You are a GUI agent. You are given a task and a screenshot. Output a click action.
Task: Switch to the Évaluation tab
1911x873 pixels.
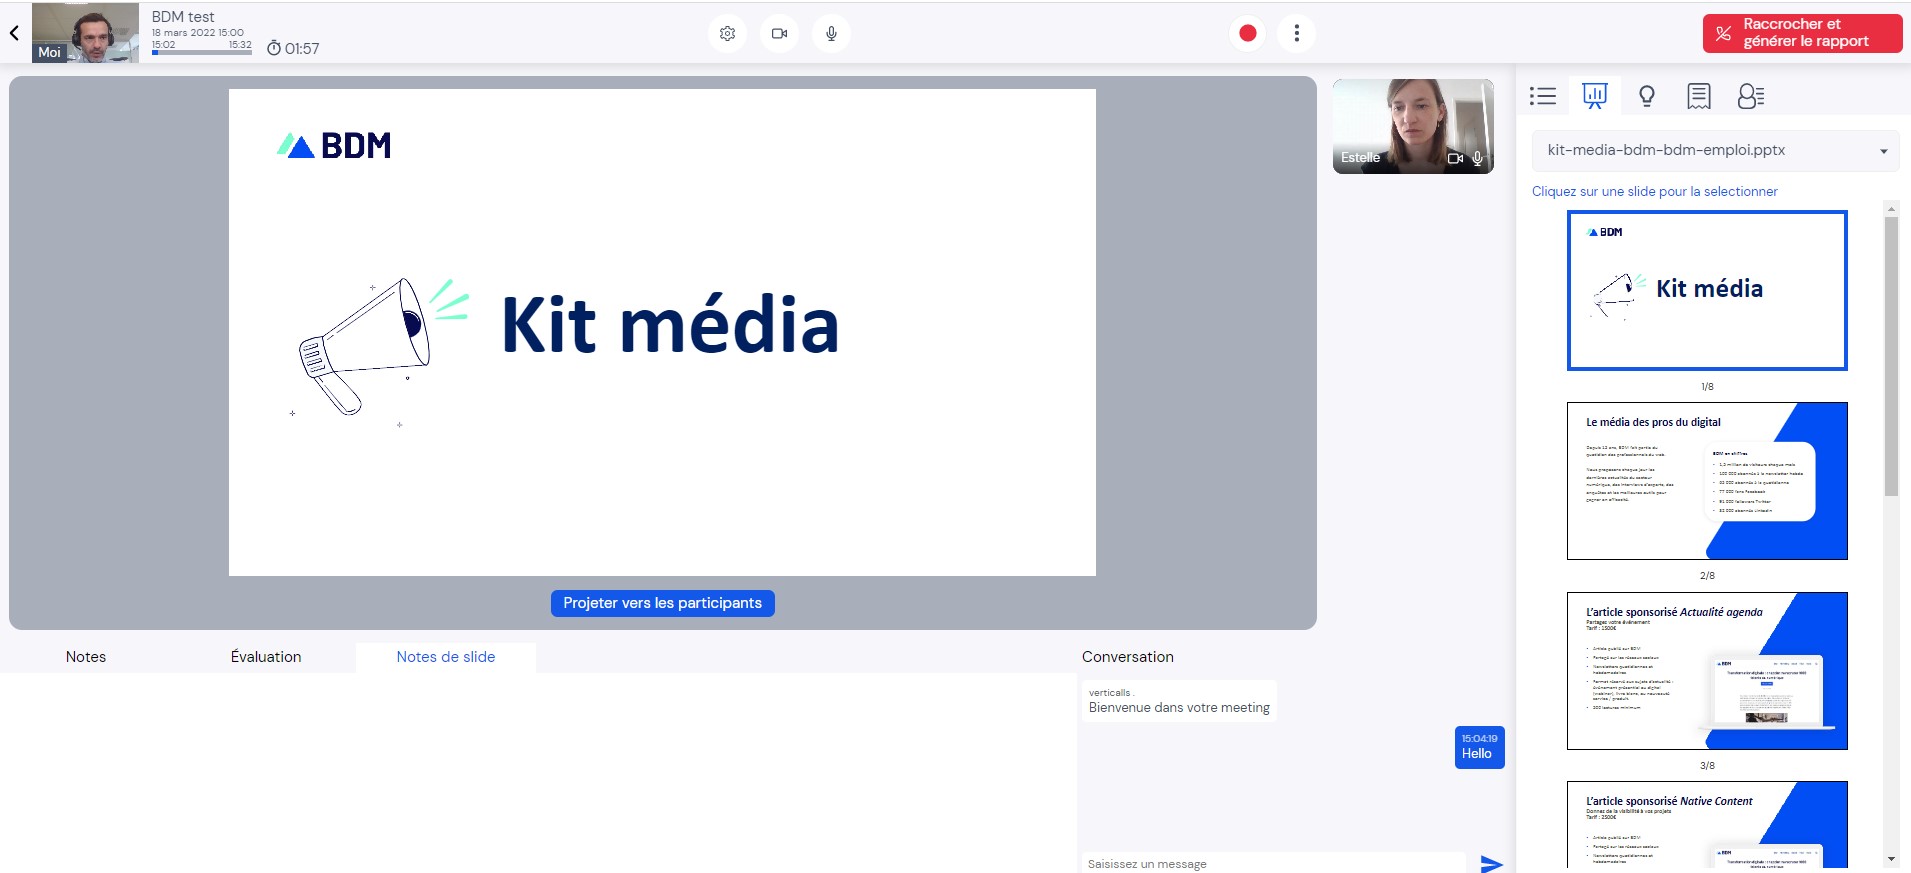pyautogui.click(x=266, y=657)
